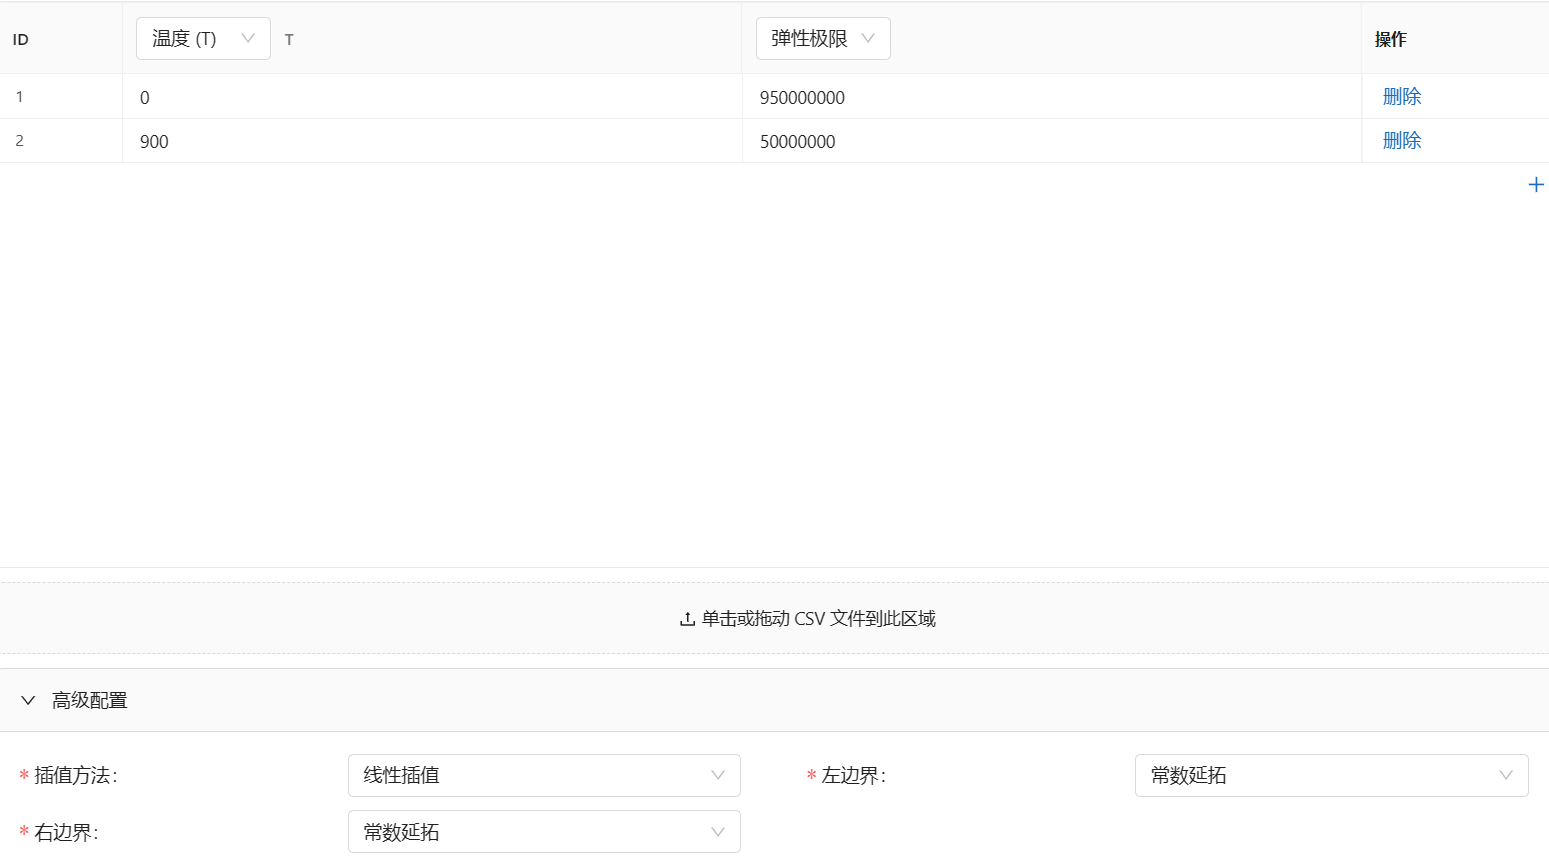Viewport: 1549px width, 861px height.
Task: Click 删除 link for row 2
Action: [1402, 141]
